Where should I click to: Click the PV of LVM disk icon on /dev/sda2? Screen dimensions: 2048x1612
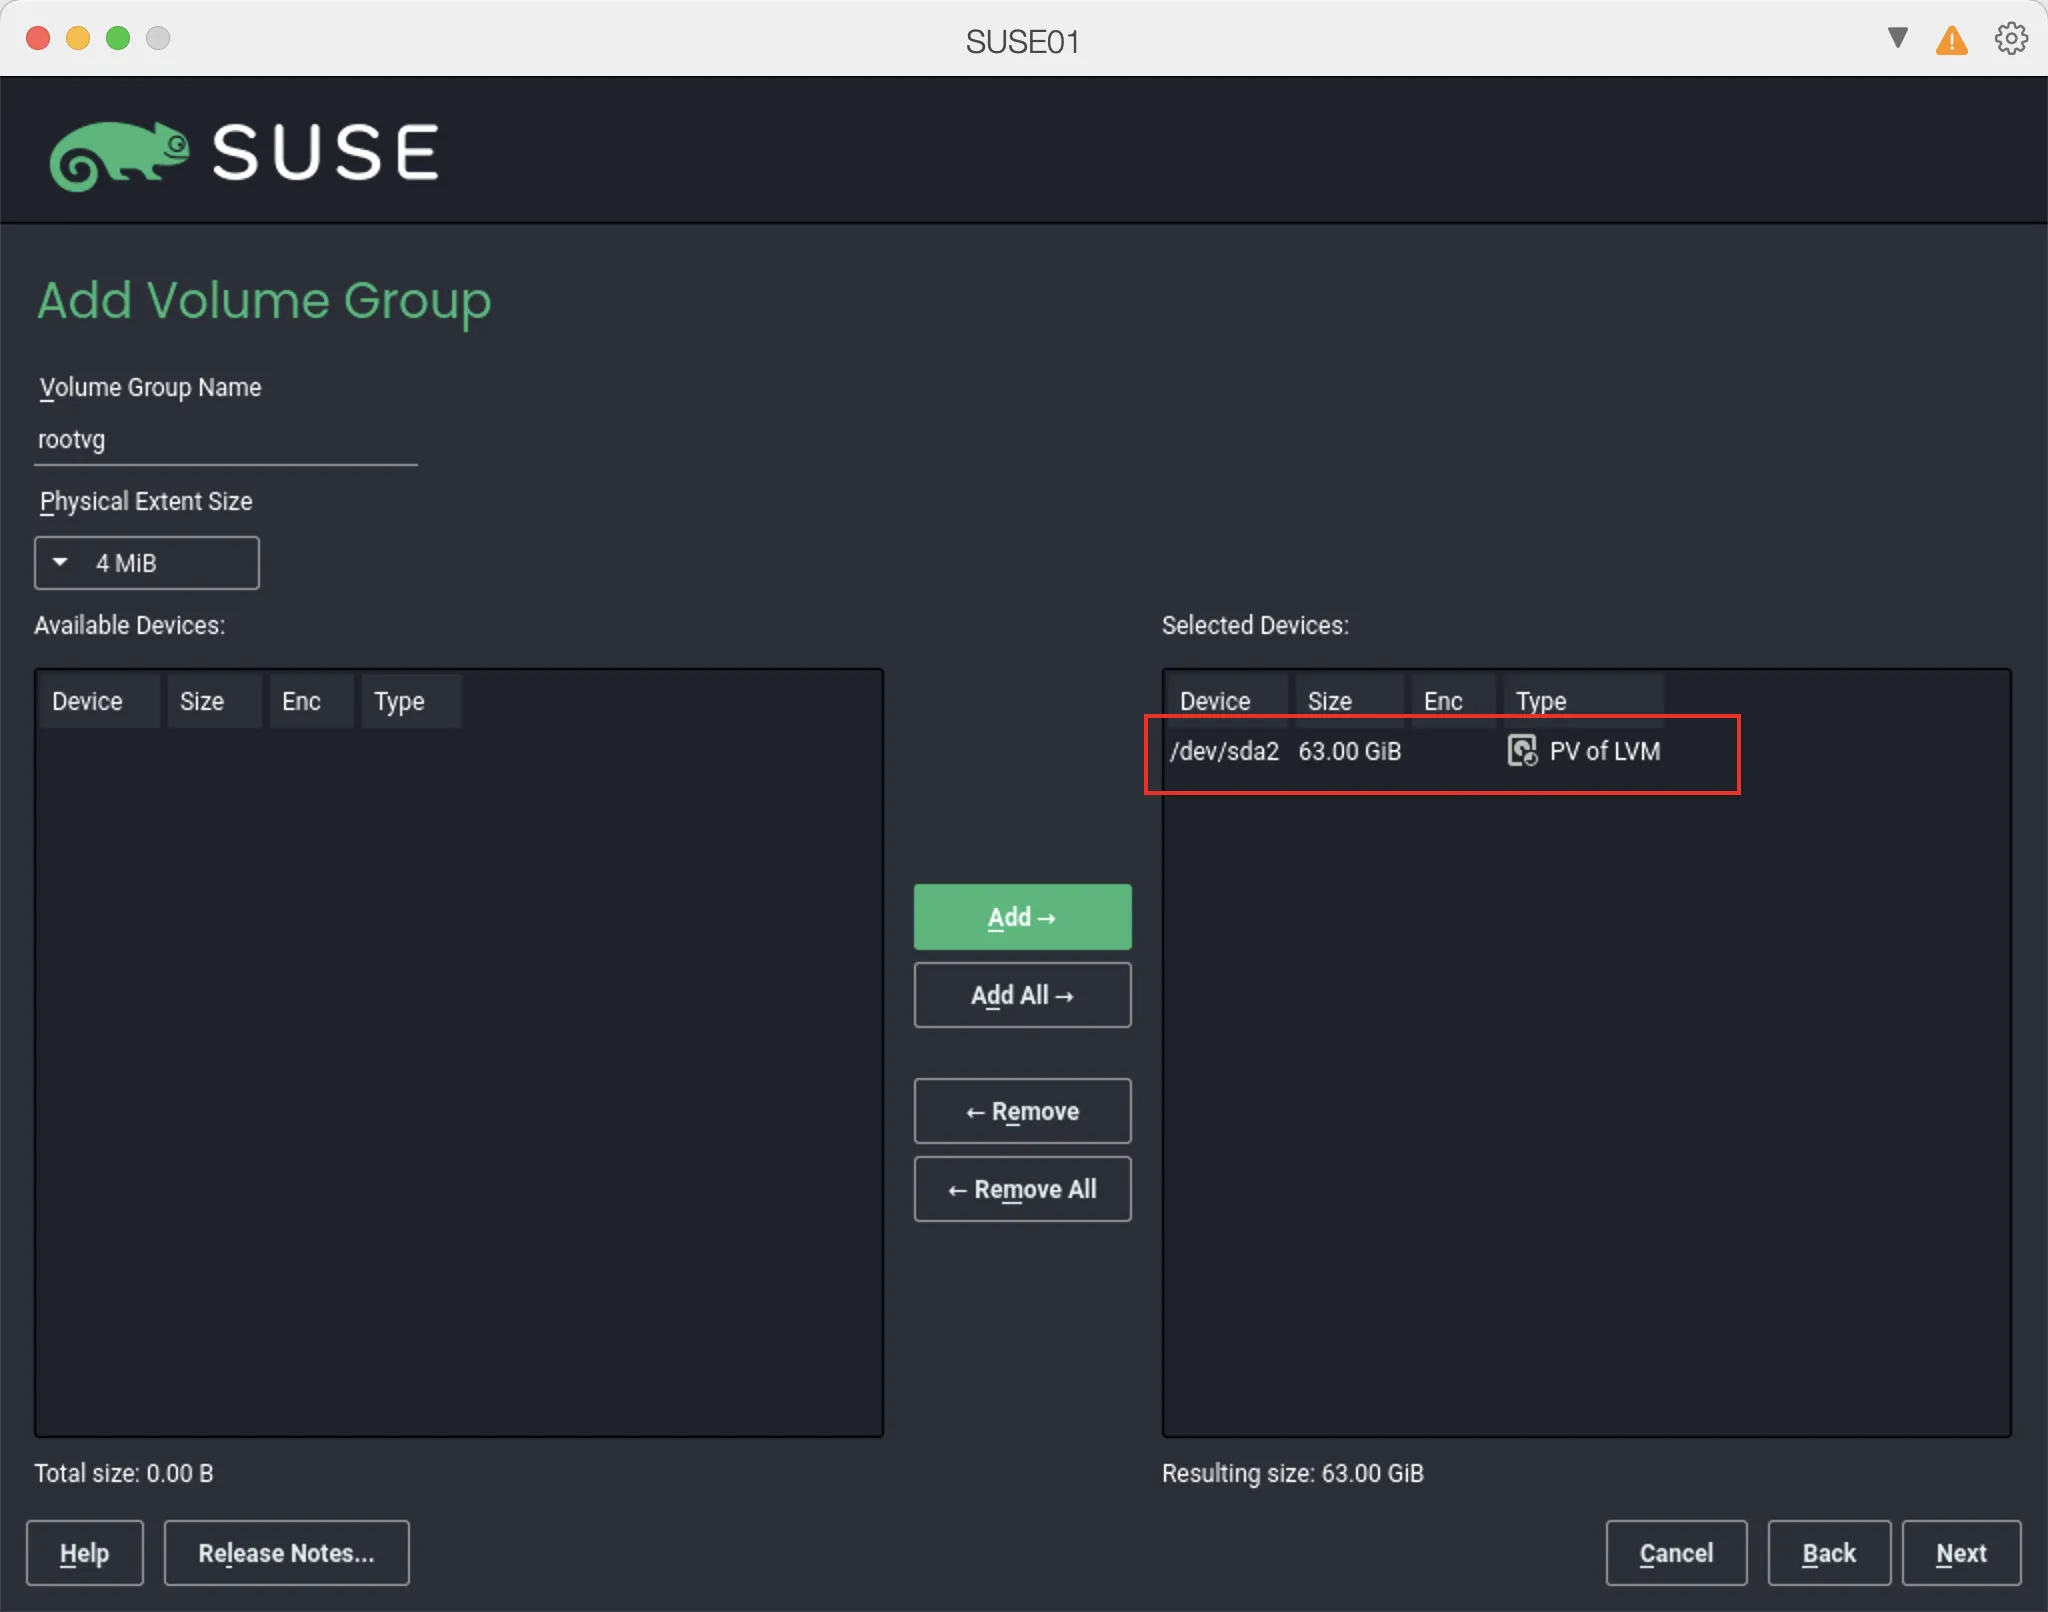coord(1521,751)
